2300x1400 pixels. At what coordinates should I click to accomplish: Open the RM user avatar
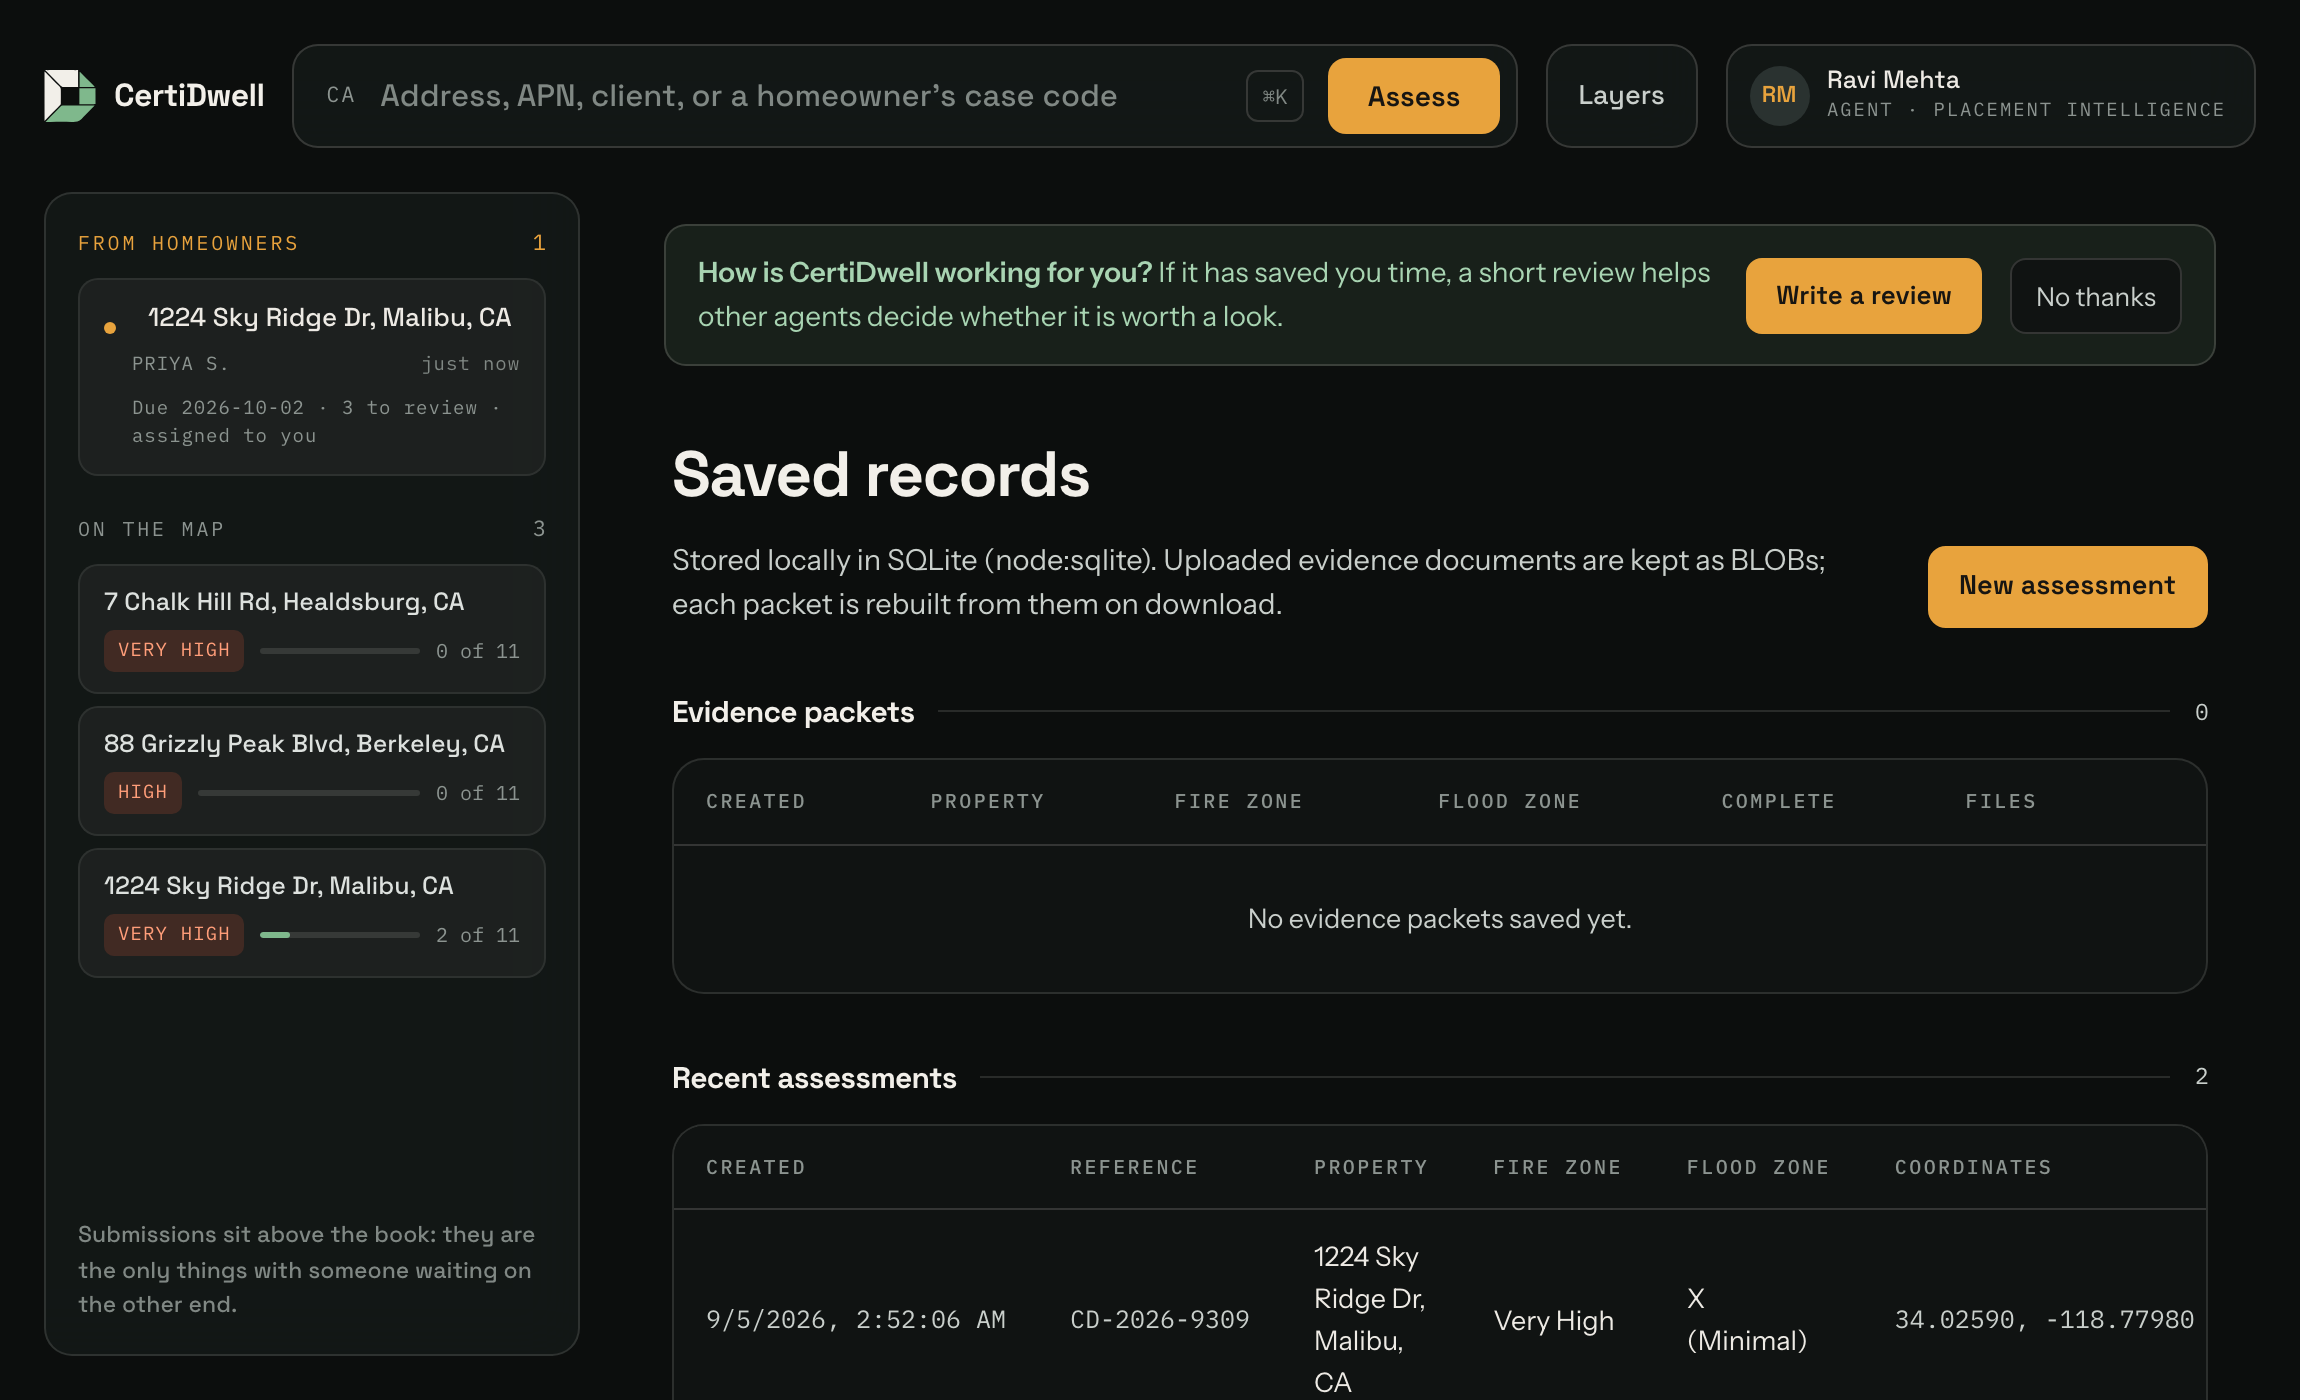[1779, 96]
